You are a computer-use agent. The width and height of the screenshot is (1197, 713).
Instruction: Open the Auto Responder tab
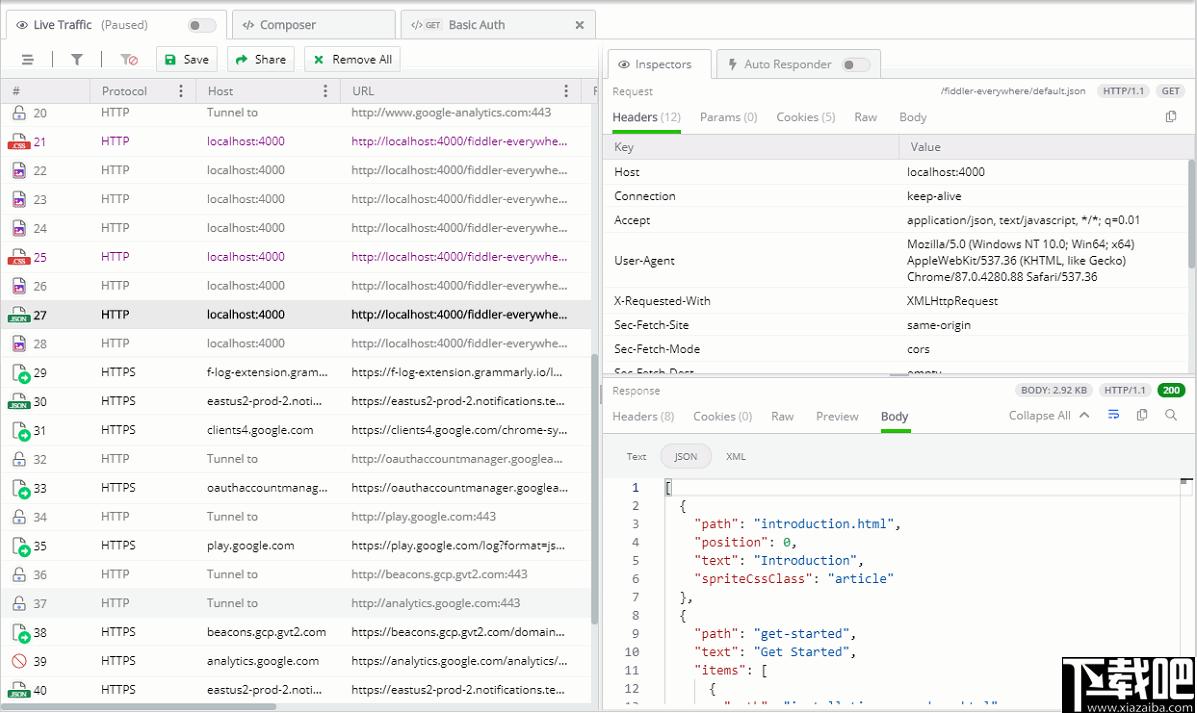(x=799, y=64)
